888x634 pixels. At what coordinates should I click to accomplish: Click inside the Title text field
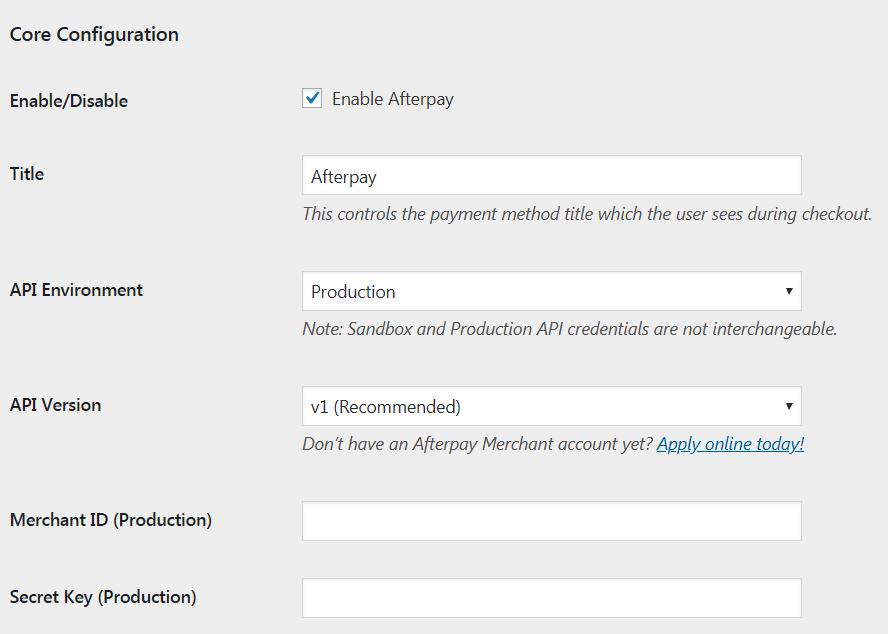(x=550, y=175)
